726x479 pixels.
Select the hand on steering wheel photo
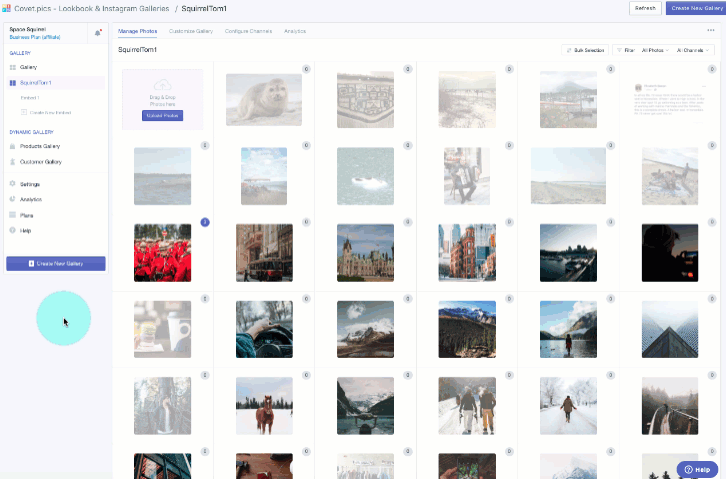(x=264, y=329)
